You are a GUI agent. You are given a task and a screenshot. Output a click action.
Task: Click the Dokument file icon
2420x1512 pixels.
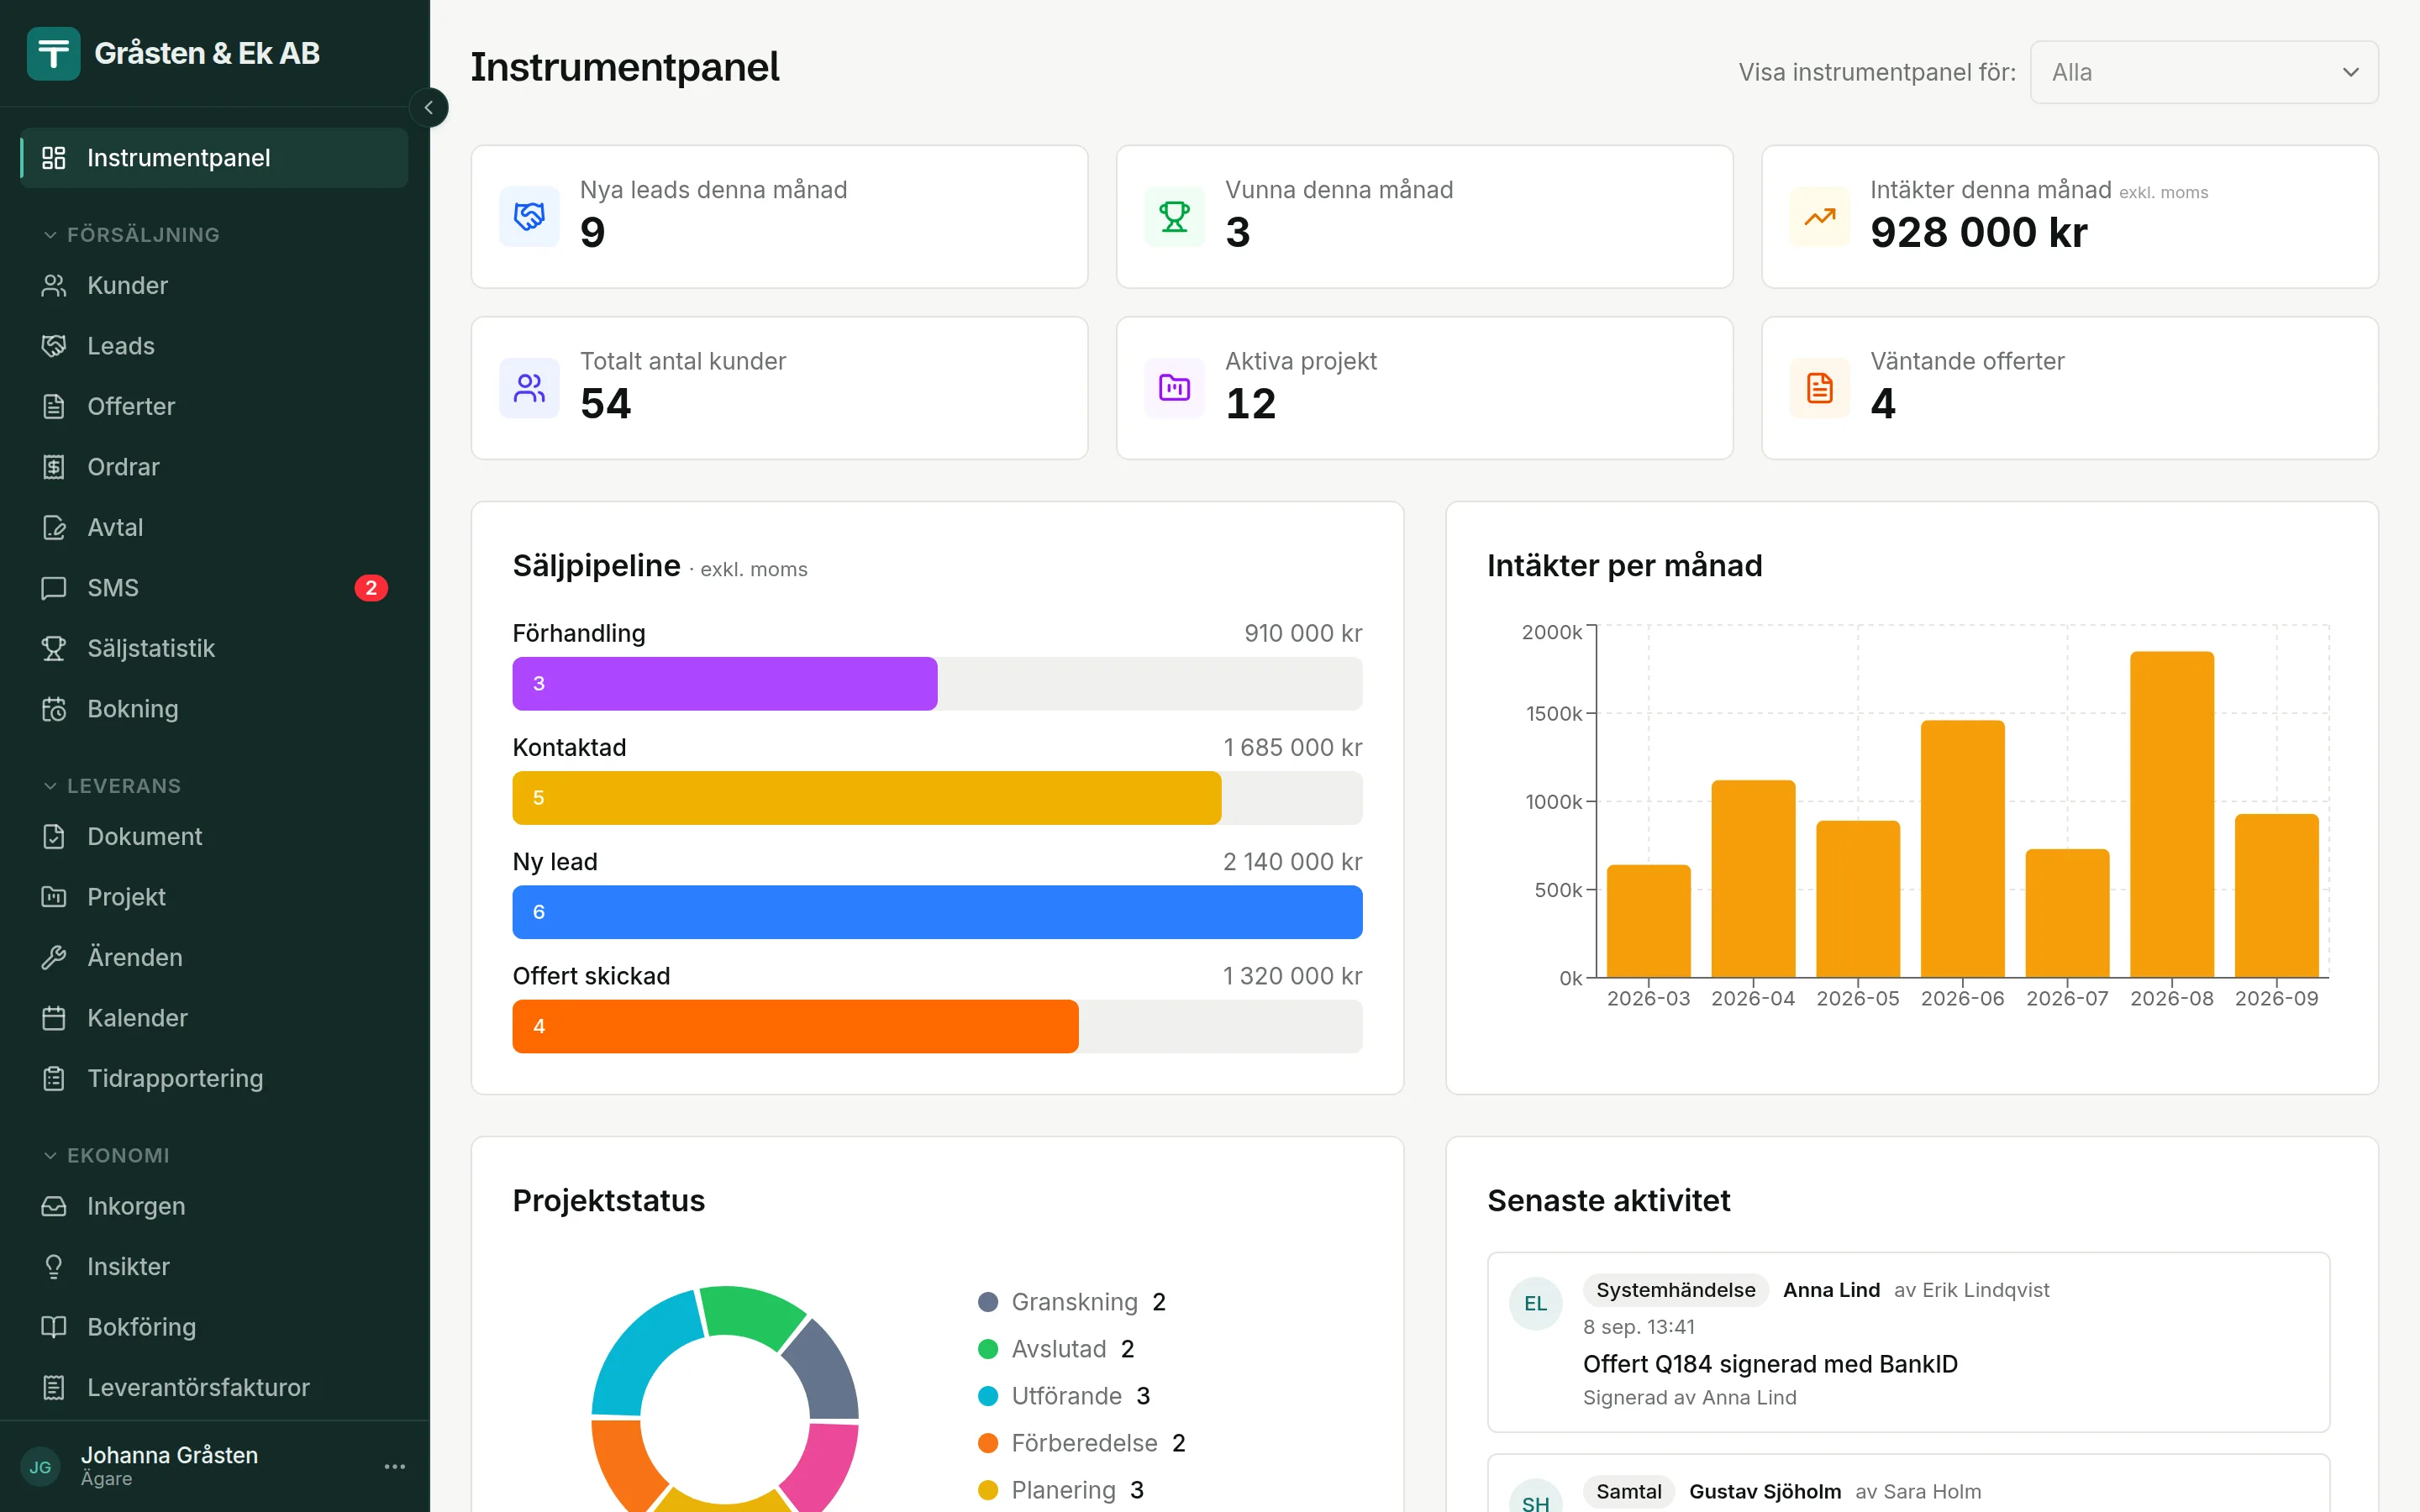click(54, 837)
